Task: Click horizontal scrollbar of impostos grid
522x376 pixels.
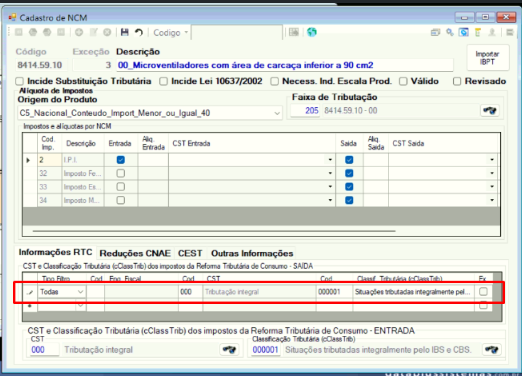Action: pos(214,231)
